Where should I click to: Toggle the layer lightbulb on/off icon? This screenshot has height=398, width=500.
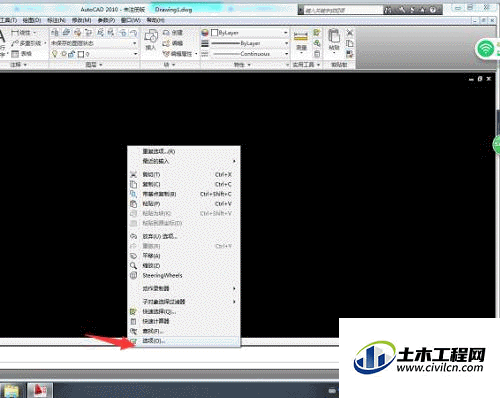pos(55,54)
